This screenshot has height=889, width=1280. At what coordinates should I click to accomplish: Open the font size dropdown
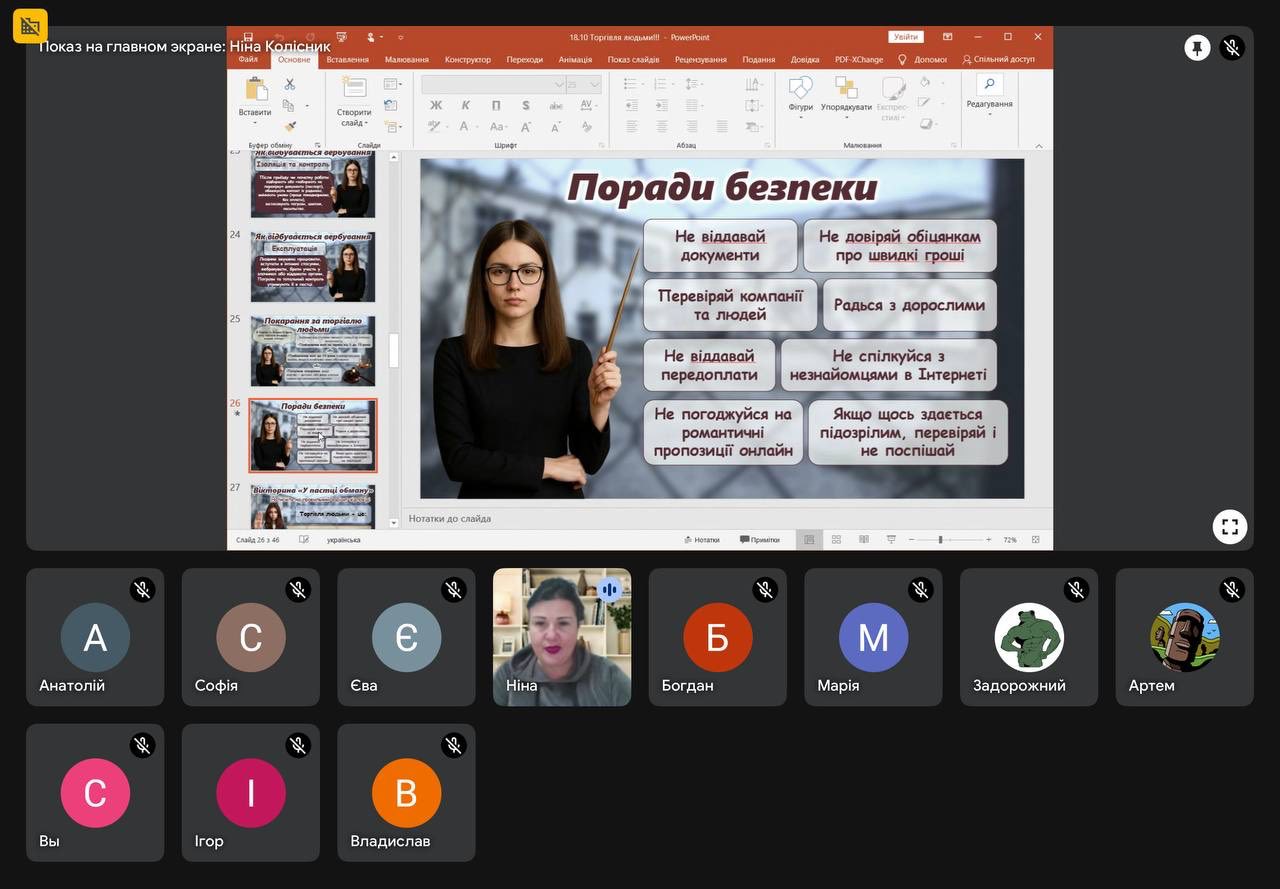coord(595,85)
